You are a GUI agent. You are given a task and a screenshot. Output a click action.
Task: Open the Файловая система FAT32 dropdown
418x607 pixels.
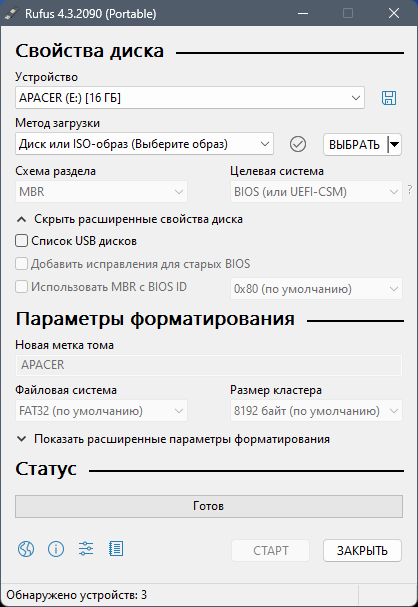click(101, 411)
